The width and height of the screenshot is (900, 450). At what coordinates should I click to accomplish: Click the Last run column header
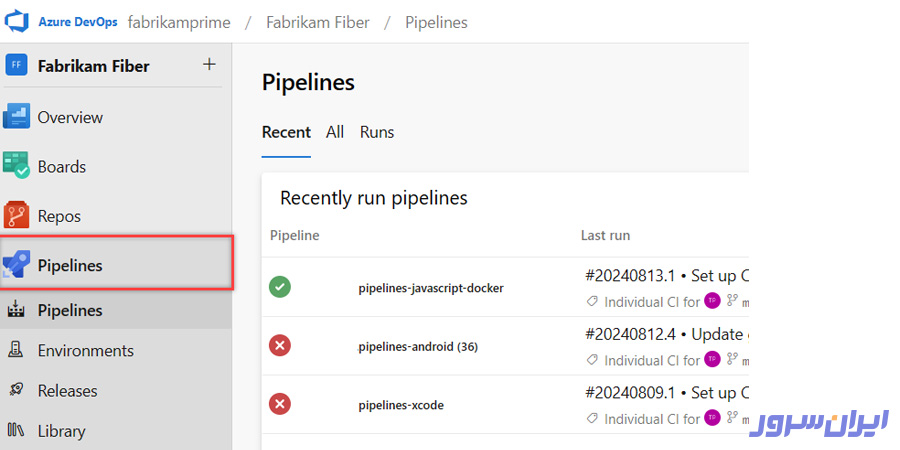[605, 235]
